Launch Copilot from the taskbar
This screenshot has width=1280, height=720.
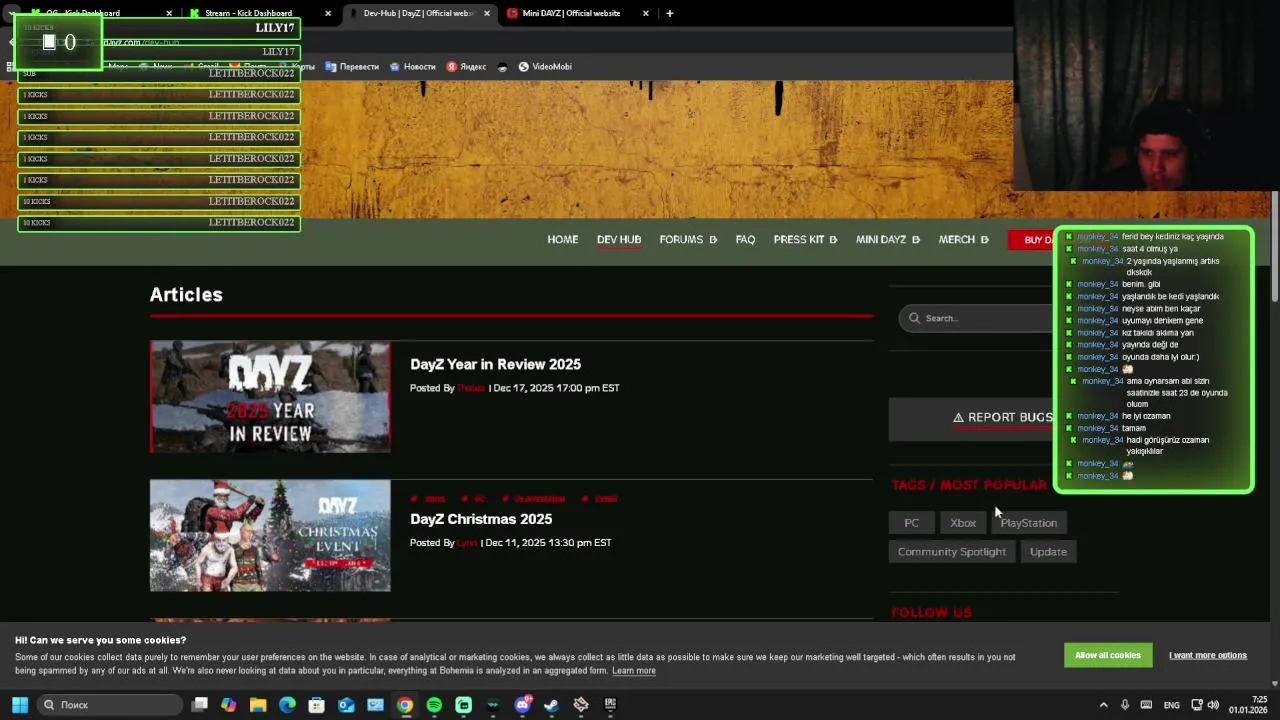pyautogui.click(x=229, y=705)
